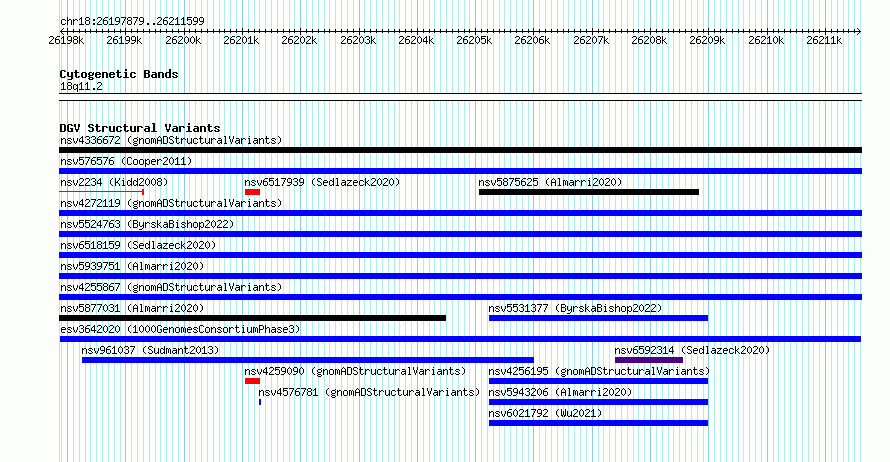
Task: Select the blue nsv5939751 variant bar
Action: [460, 276]
